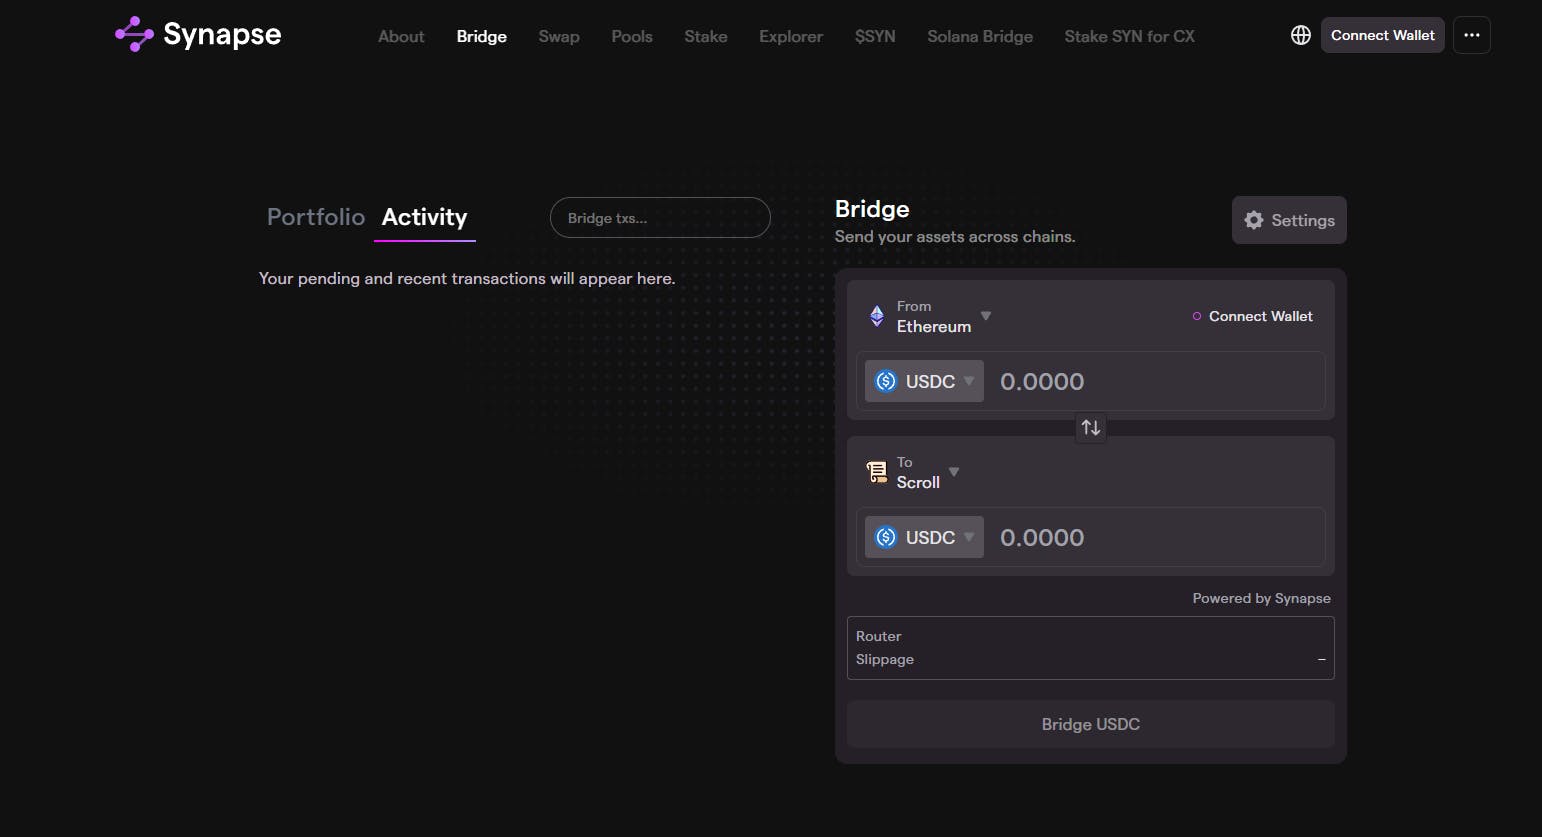Click the Bridge USDC button
This screenshot has width=1542, height=837.
(x=1090, y=724)
